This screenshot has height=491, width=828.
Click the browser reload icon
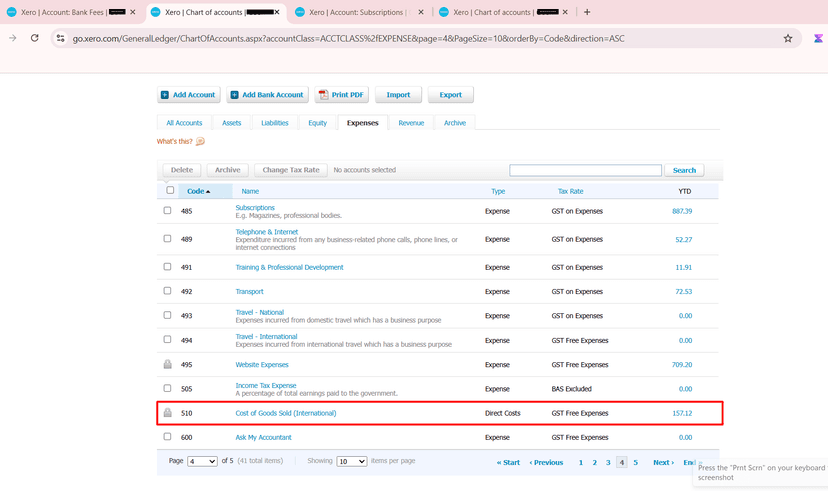point(34,38)
